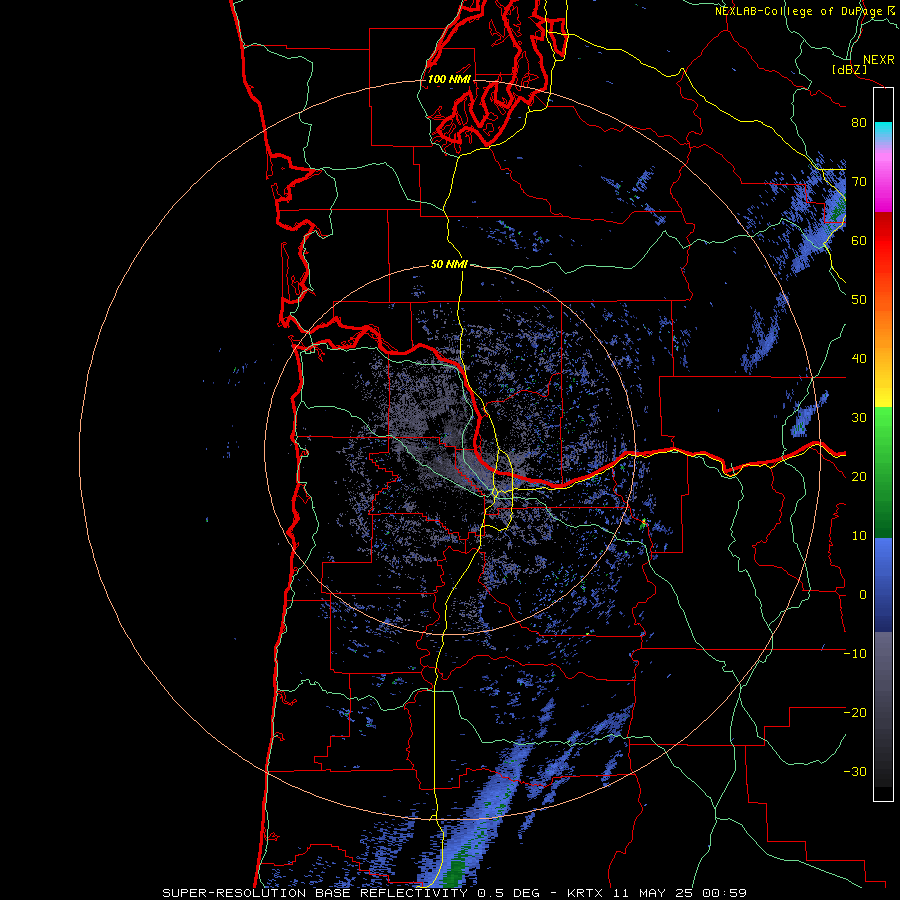Image resolution: width=900 pixels, height=900 pixels.
Task: Click the 00:59 timestamp in caption
Action: tap(724, 893)
